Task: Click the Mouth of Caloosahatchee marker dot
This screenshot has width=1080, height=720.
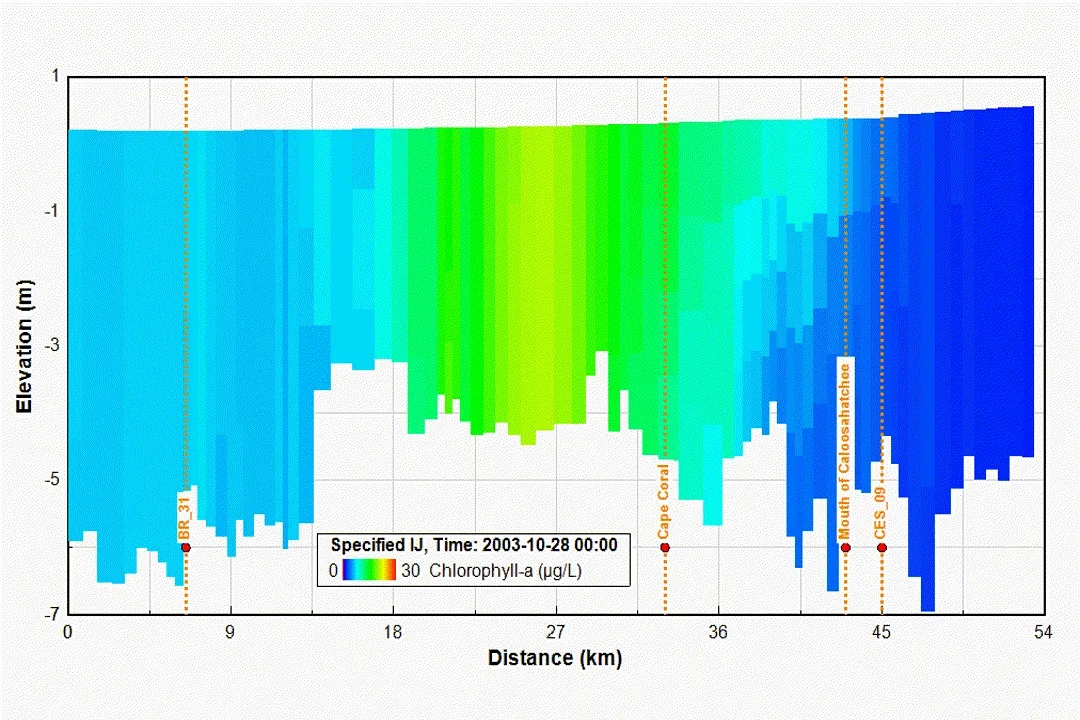Action: (x=845, y=547)
